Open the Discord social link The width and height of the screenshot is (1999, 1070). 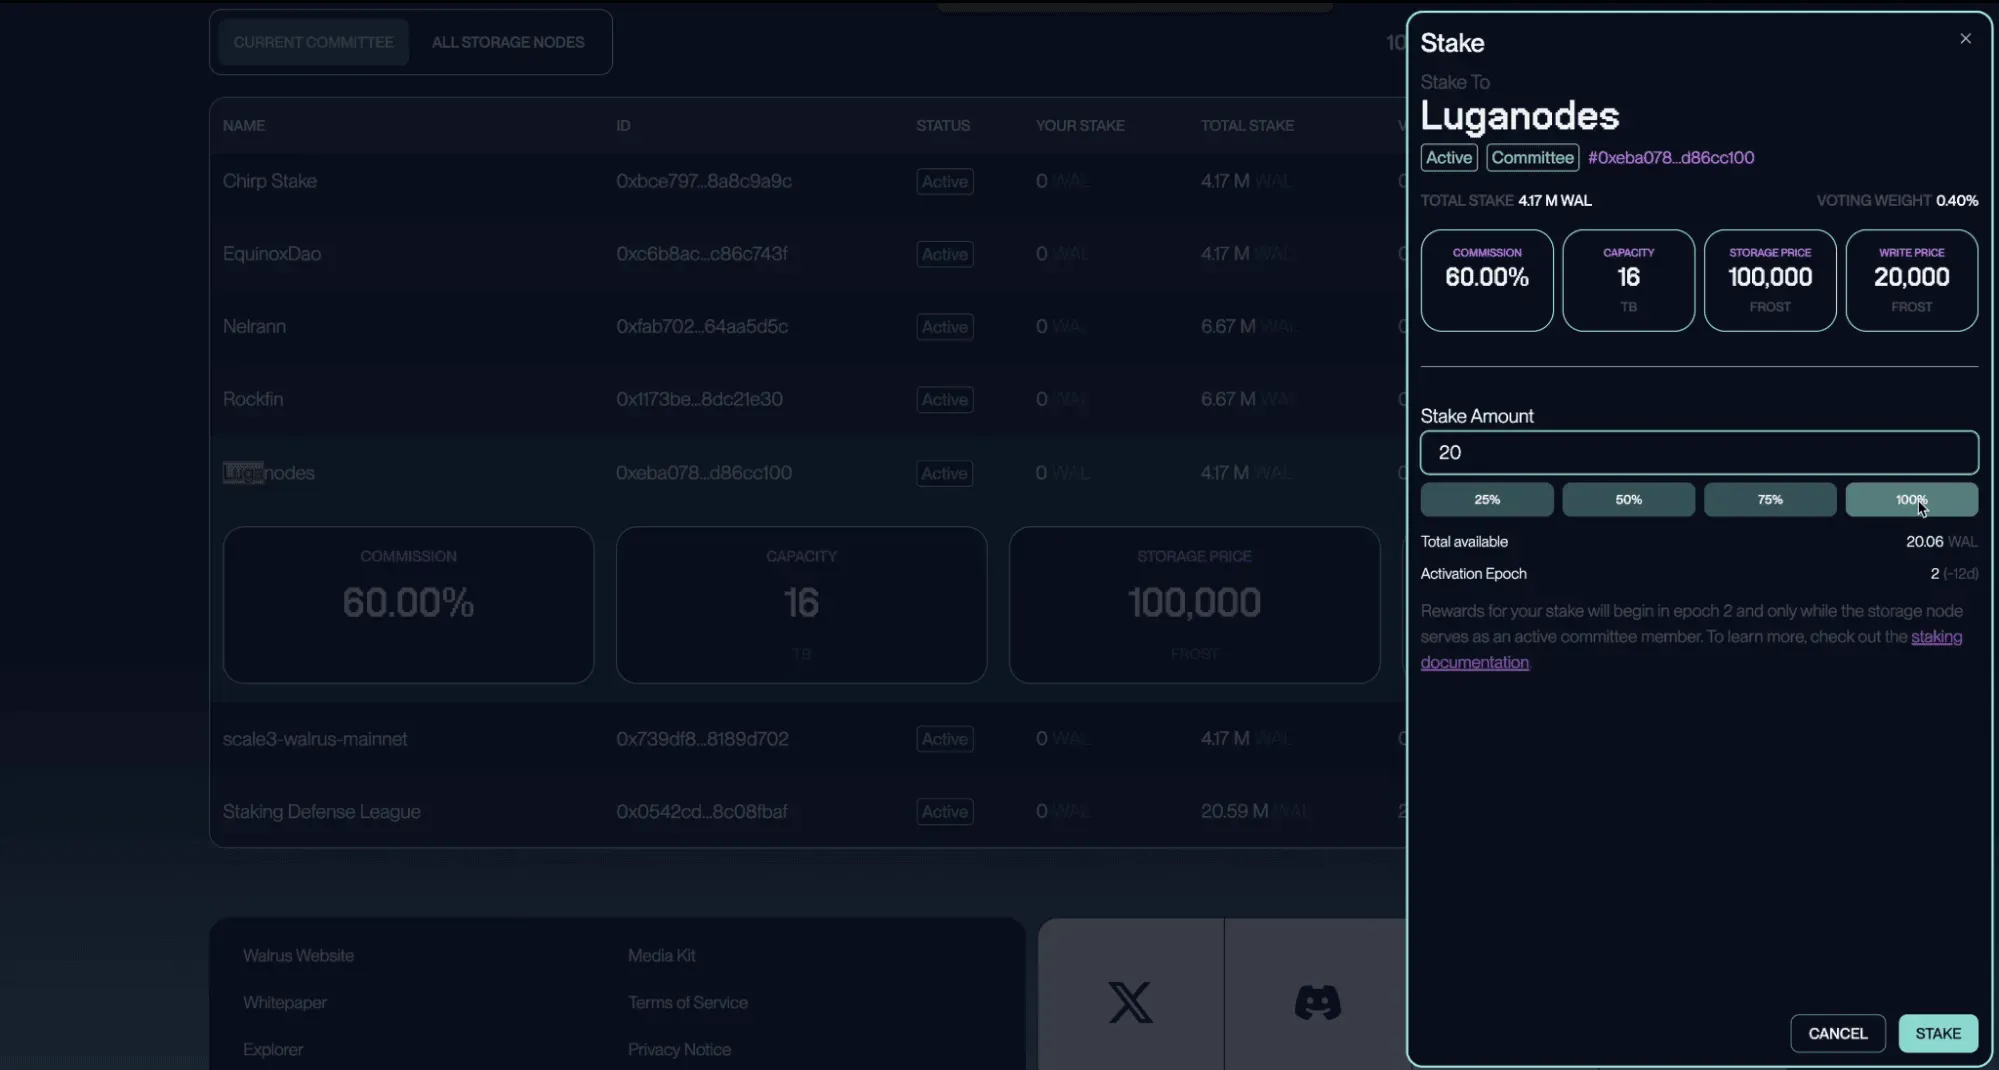click(1317, 1002)
